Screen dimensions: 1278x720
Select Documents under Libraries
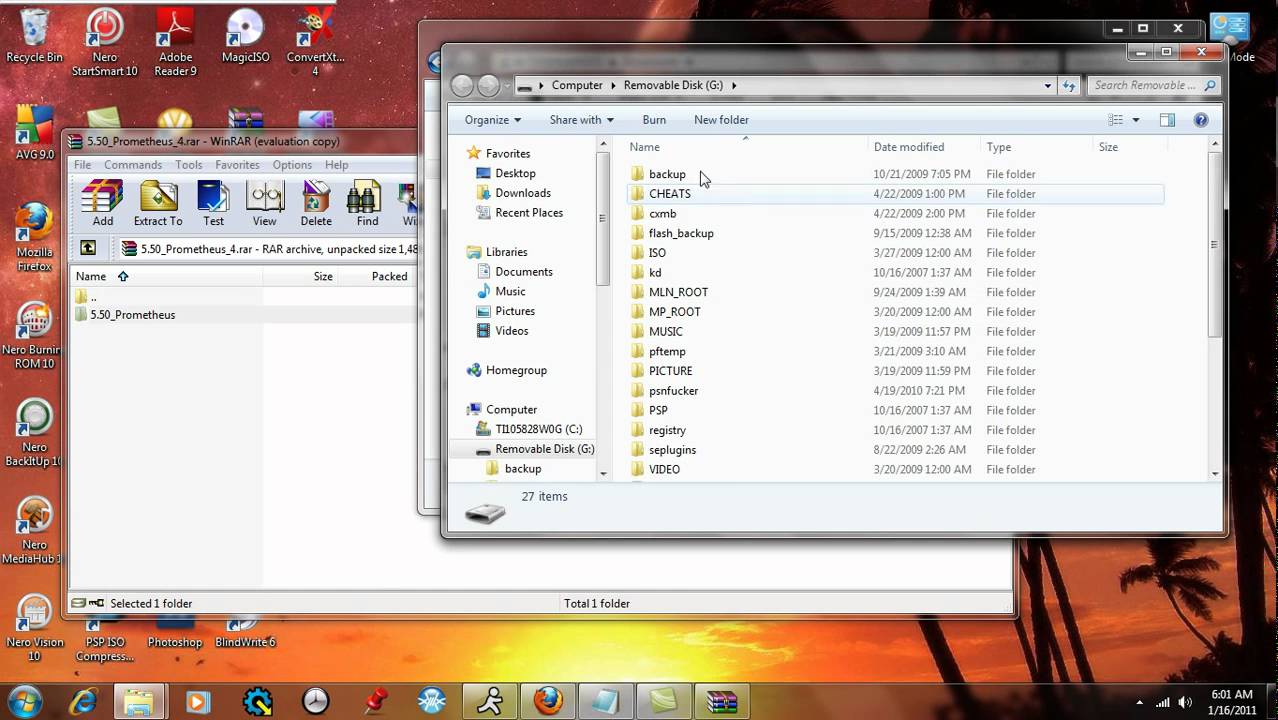tap(524, 272)
